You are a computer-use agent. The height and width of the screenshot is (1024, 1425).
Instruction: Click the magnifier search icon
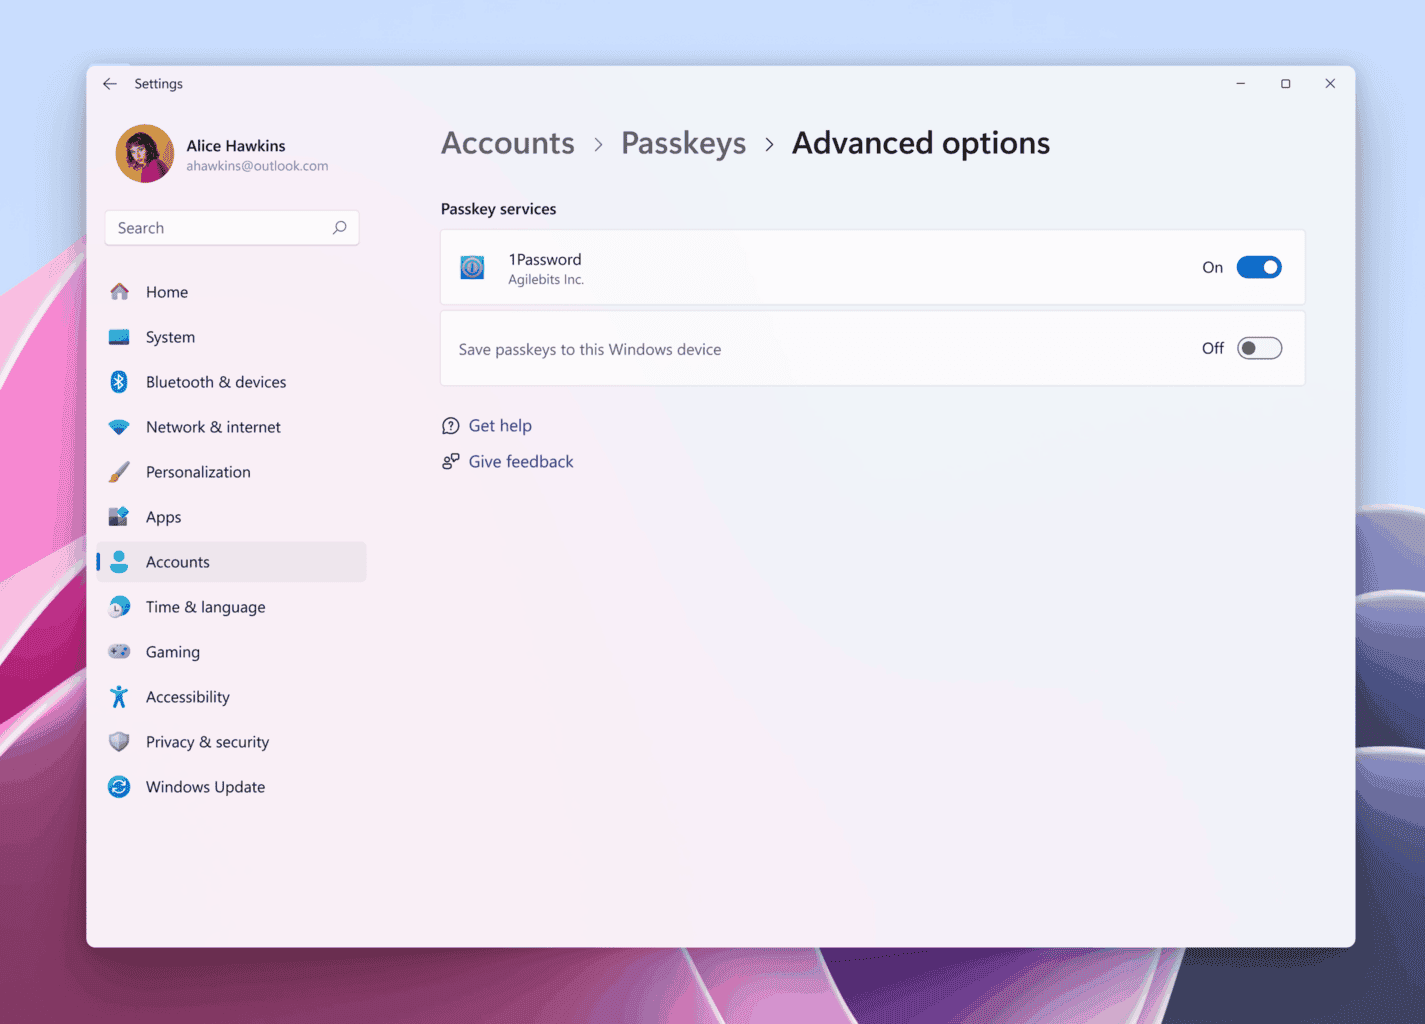(x=340, y=228)
